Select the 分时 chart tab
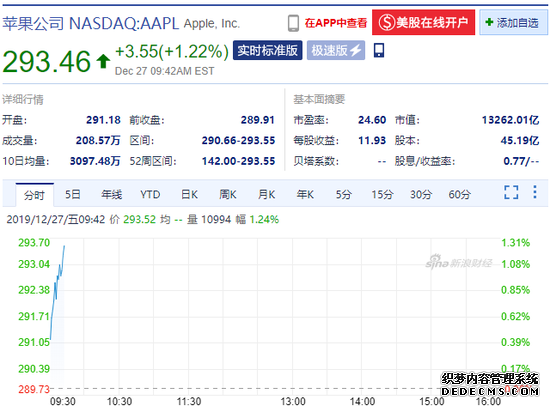 click(34, 195)
